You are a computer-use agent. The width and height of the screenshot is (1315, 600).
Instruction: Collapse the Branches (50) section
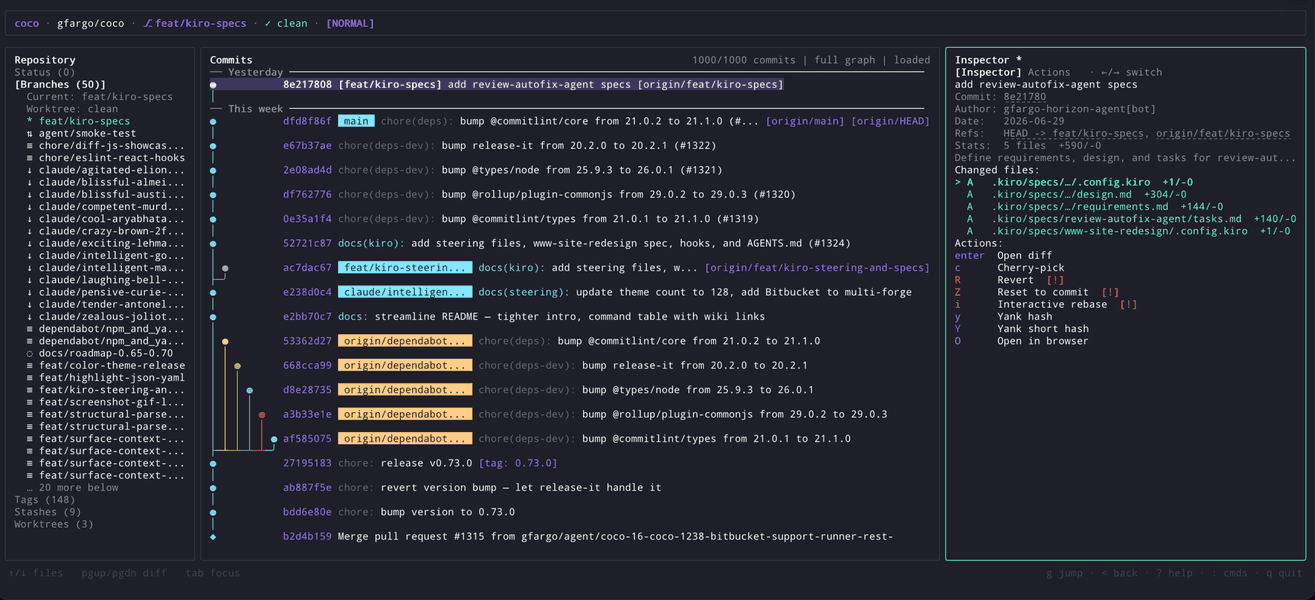[x=60, y=85]
